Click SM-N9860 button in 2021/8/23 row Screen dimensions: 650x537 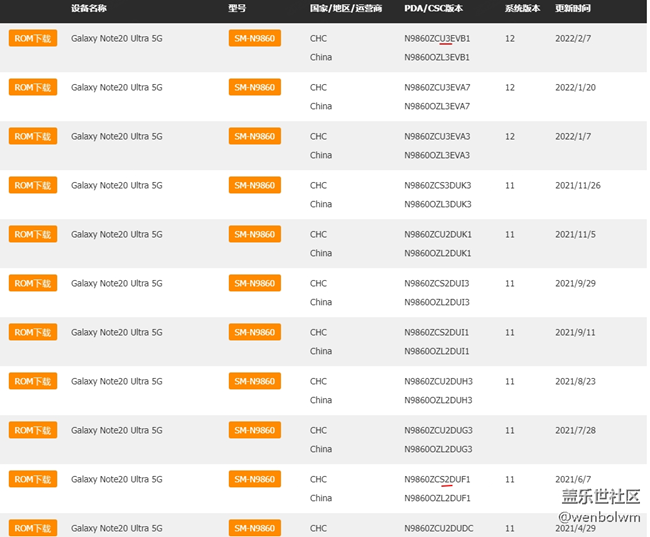(254, 381)
